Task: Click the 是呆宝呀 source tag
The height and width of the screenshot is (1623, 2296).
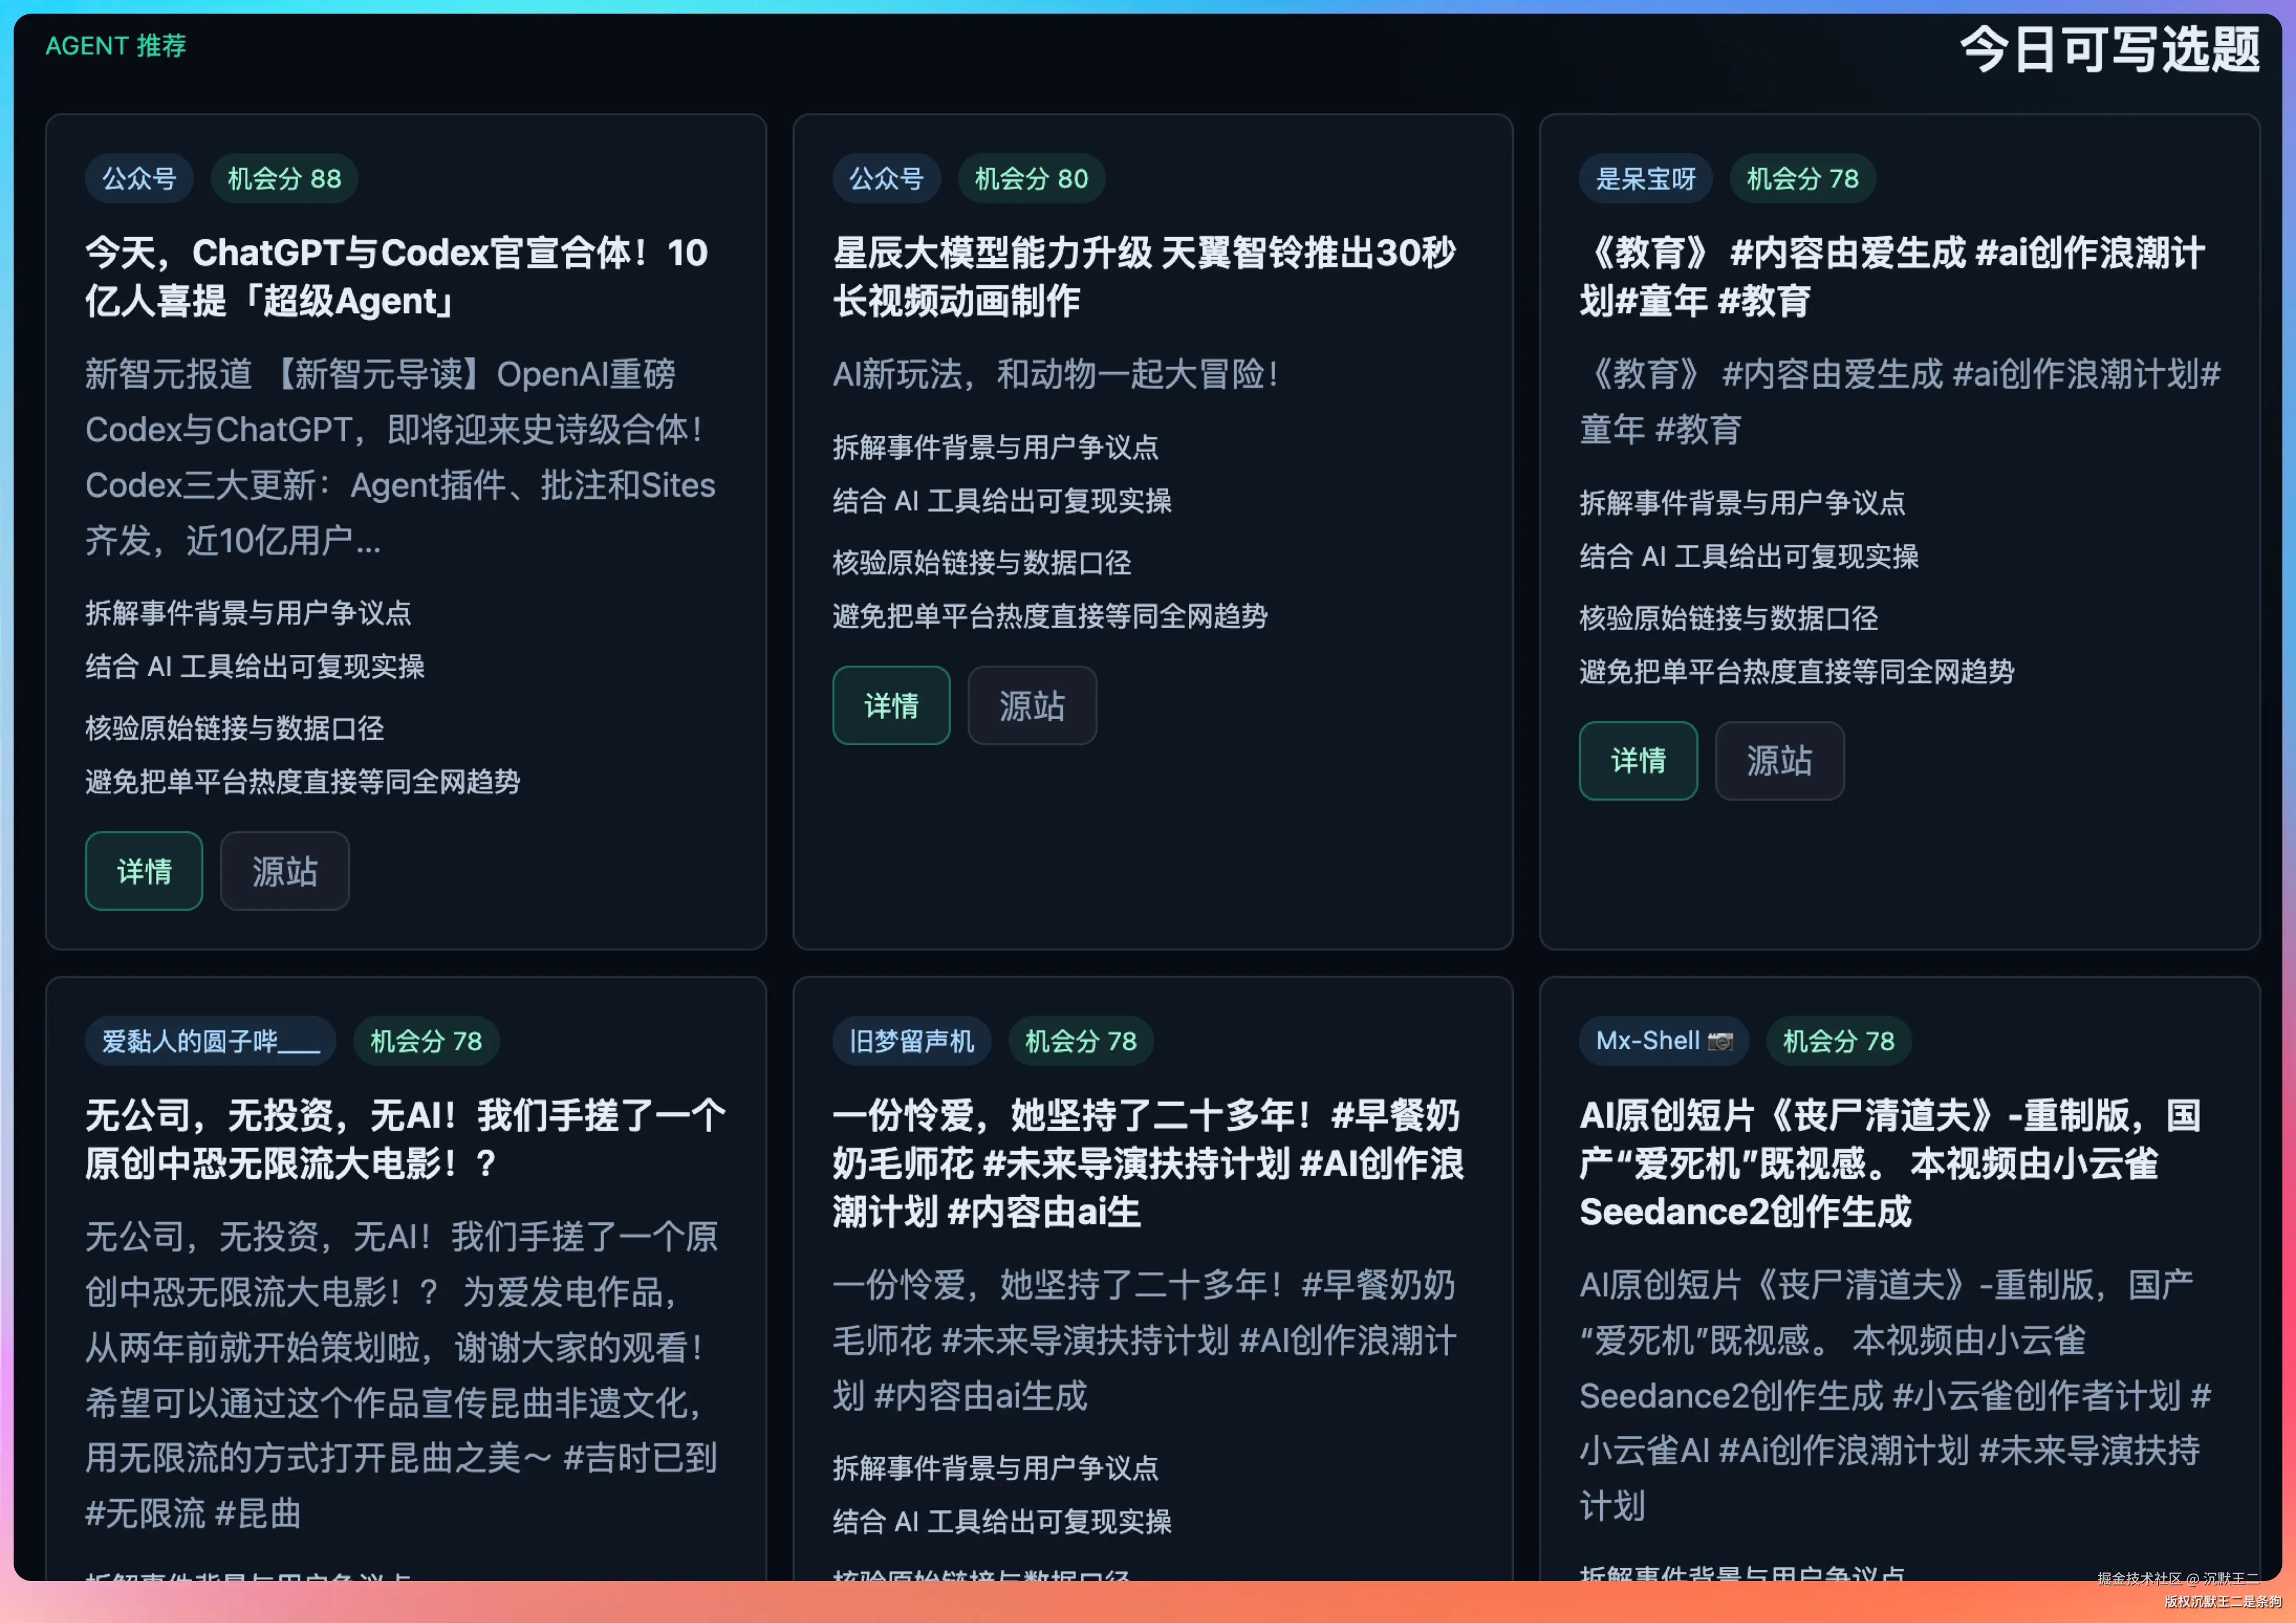Action: pos(1646,179)
